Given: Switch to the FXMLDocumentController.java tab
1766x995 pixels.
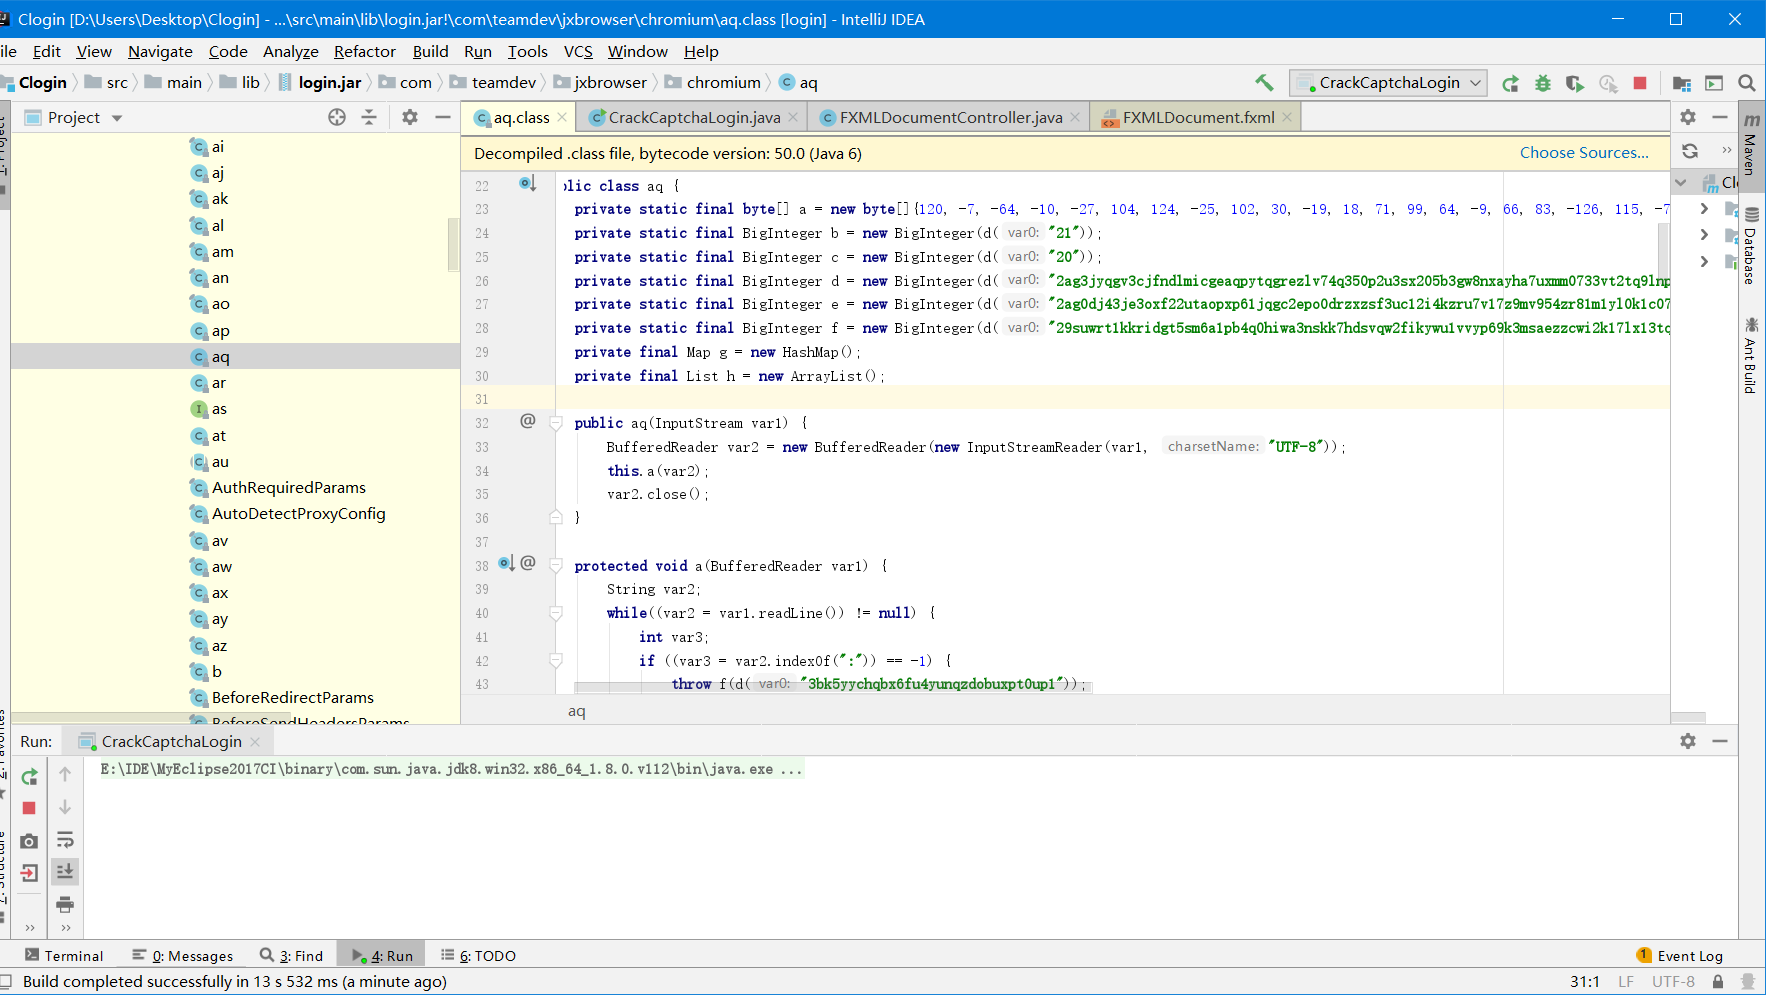Looking at the screenshot, I should [950, 117].
